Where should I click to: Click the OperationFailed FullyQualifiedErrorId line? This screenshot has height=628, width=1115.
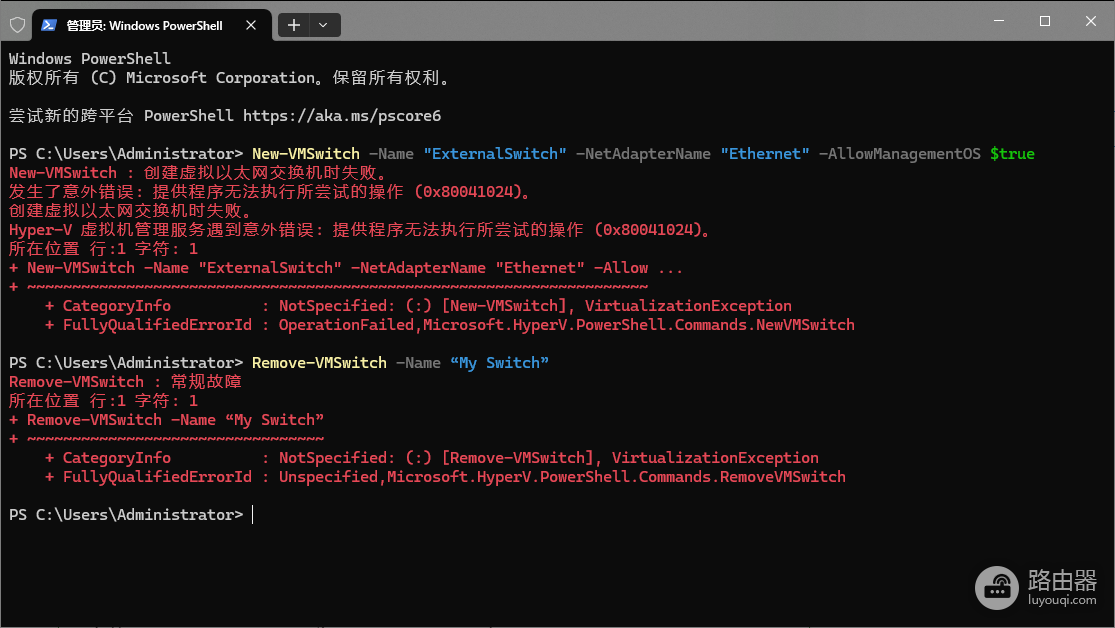click(x=449, y=325)
